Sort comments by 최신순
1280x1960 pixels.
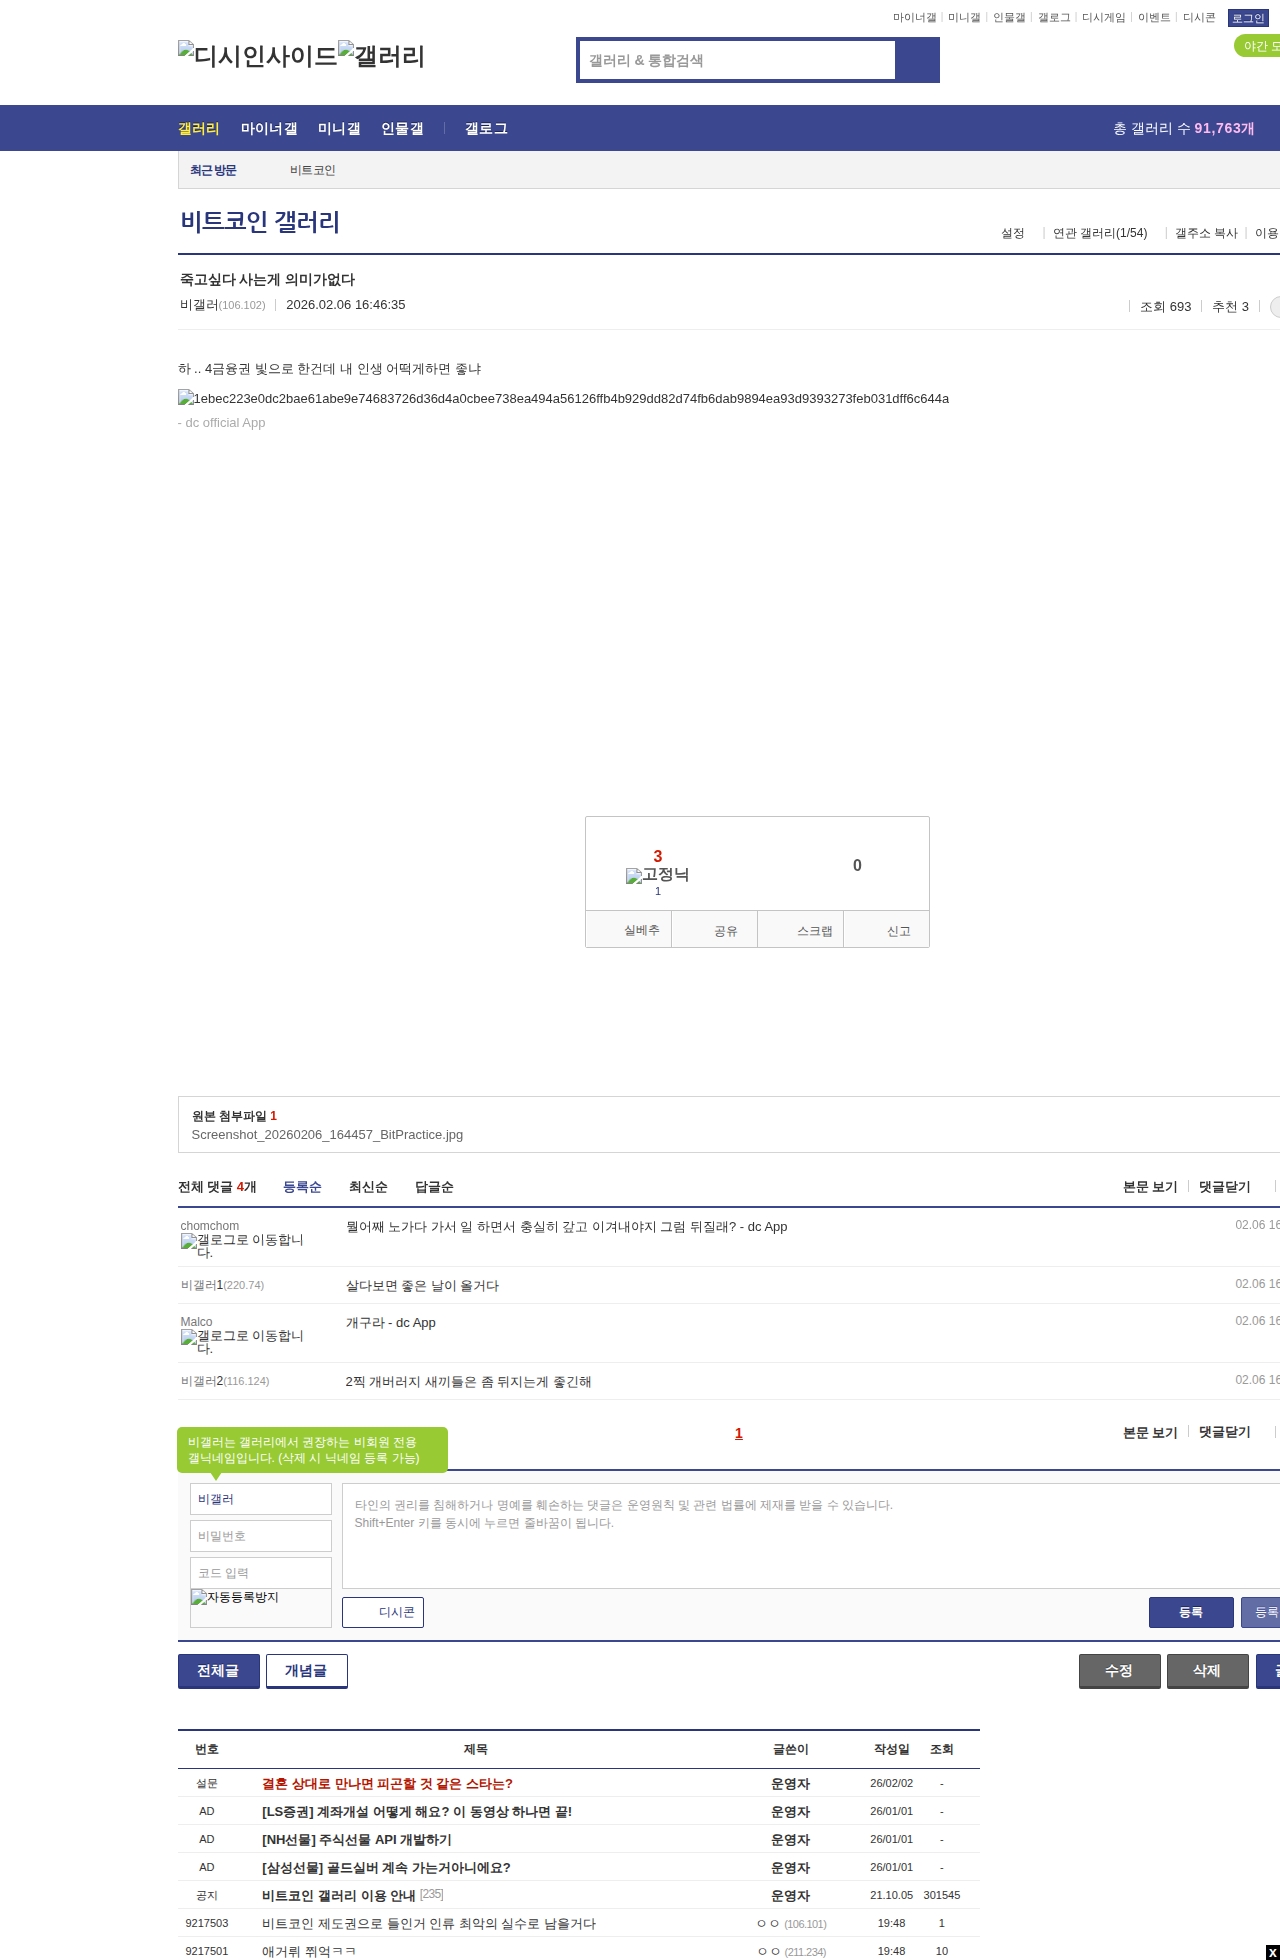point(368,1187)
